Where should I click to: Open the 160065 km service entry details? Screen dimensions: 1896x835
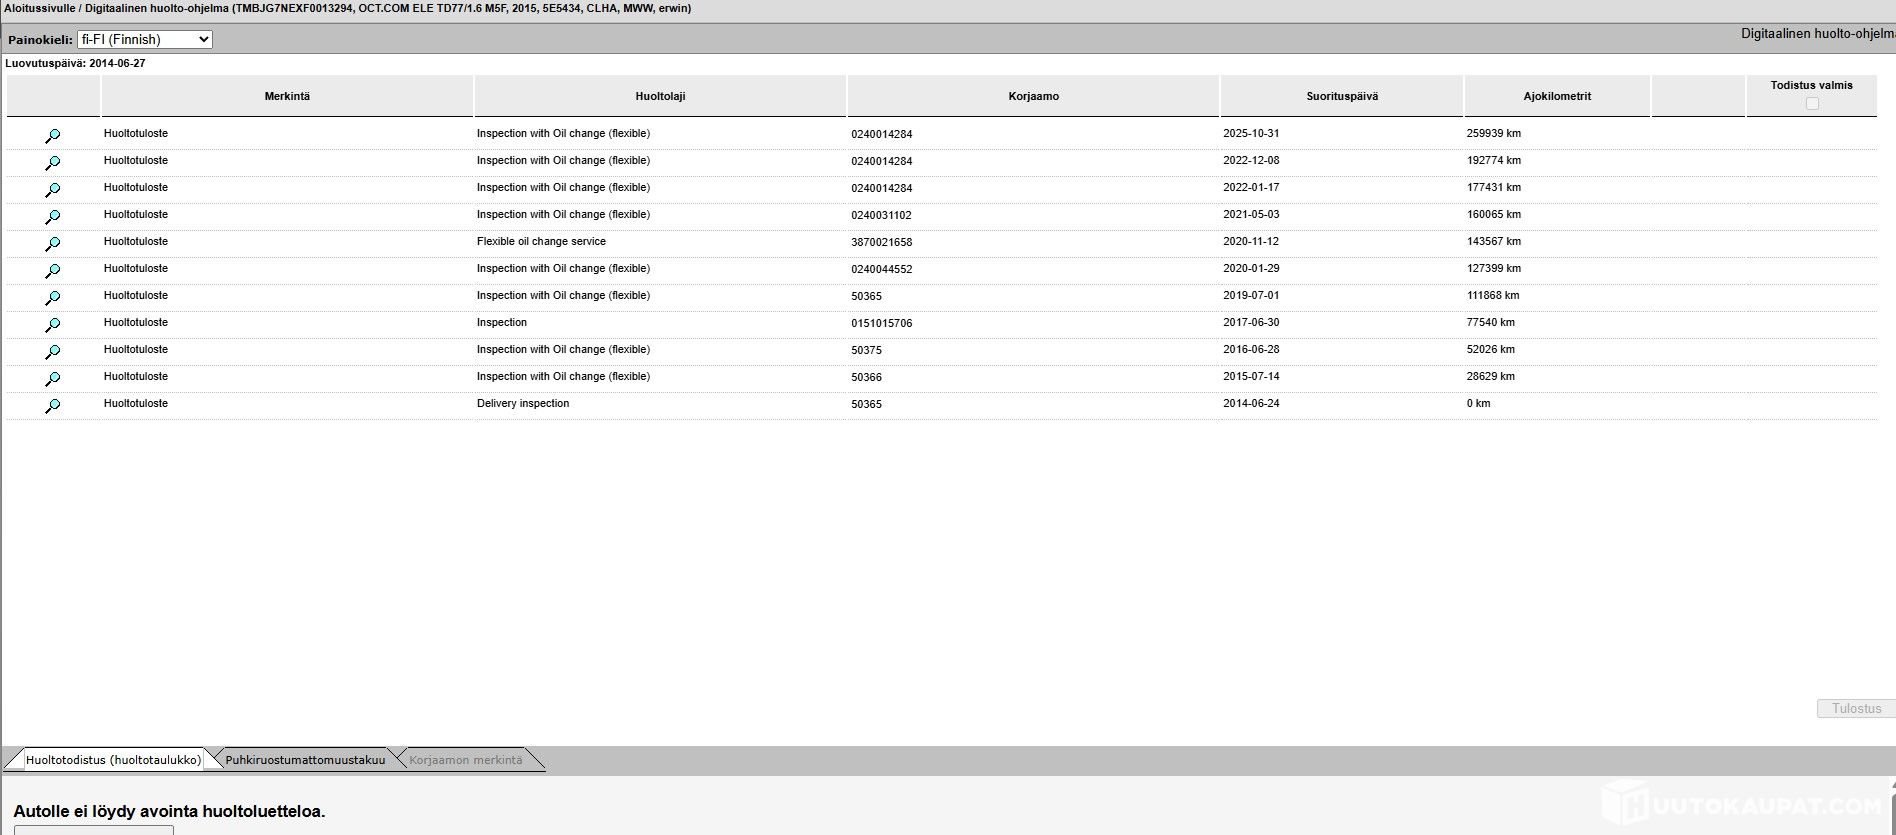[x=53, y=217]
